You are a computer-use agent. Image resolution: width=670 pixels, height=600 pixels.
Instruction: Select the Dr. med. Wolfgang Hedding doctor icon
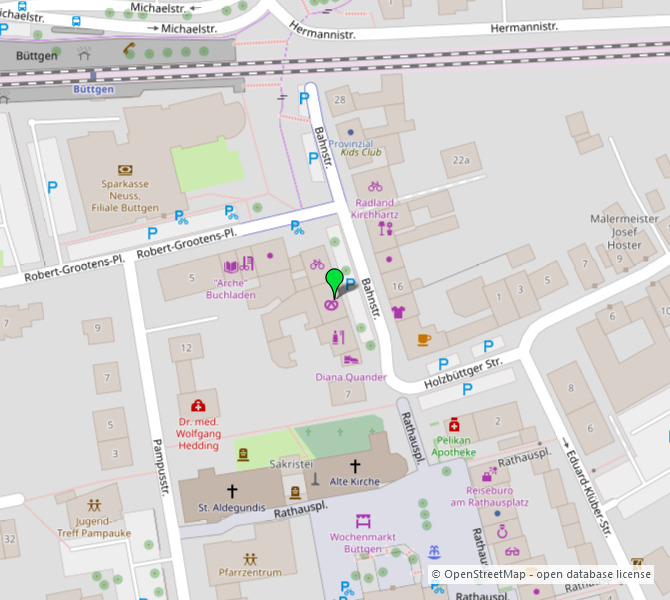(x=198, y=406)
